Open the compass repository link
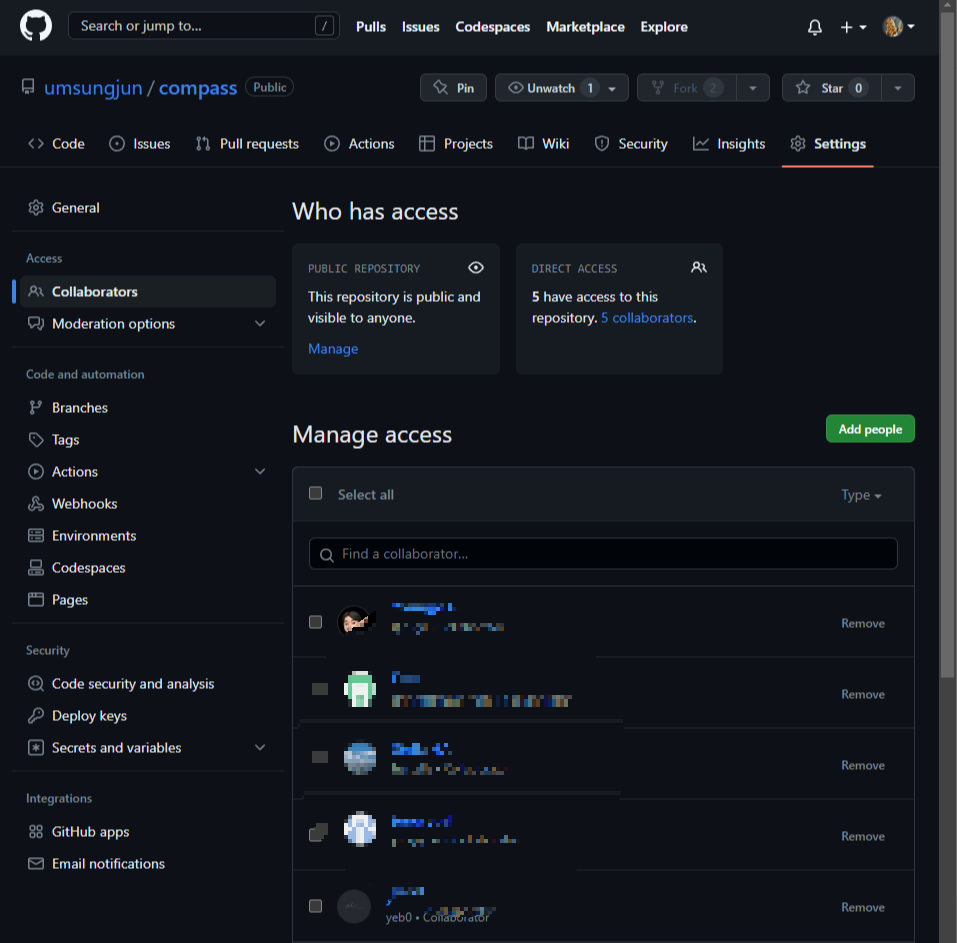 (198, 88)
